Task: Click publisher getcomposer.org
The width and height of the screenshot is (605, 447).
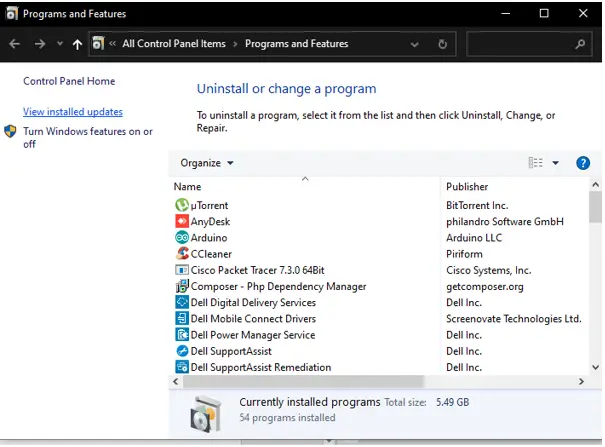Action: pyautogui.click(x=485, y=287)
